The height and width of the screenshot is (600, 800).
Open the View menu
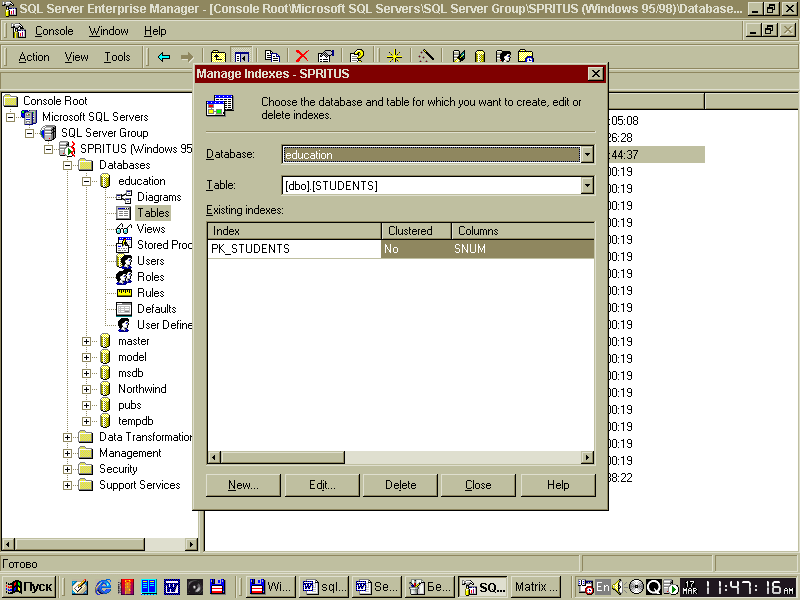pyautogui.click(x=77, y=57)
